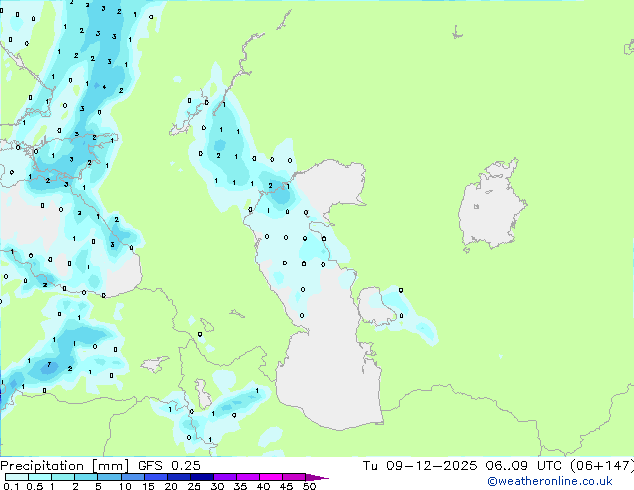Click the over-50 mm arrow tip of legend

(x=317, y=477)
